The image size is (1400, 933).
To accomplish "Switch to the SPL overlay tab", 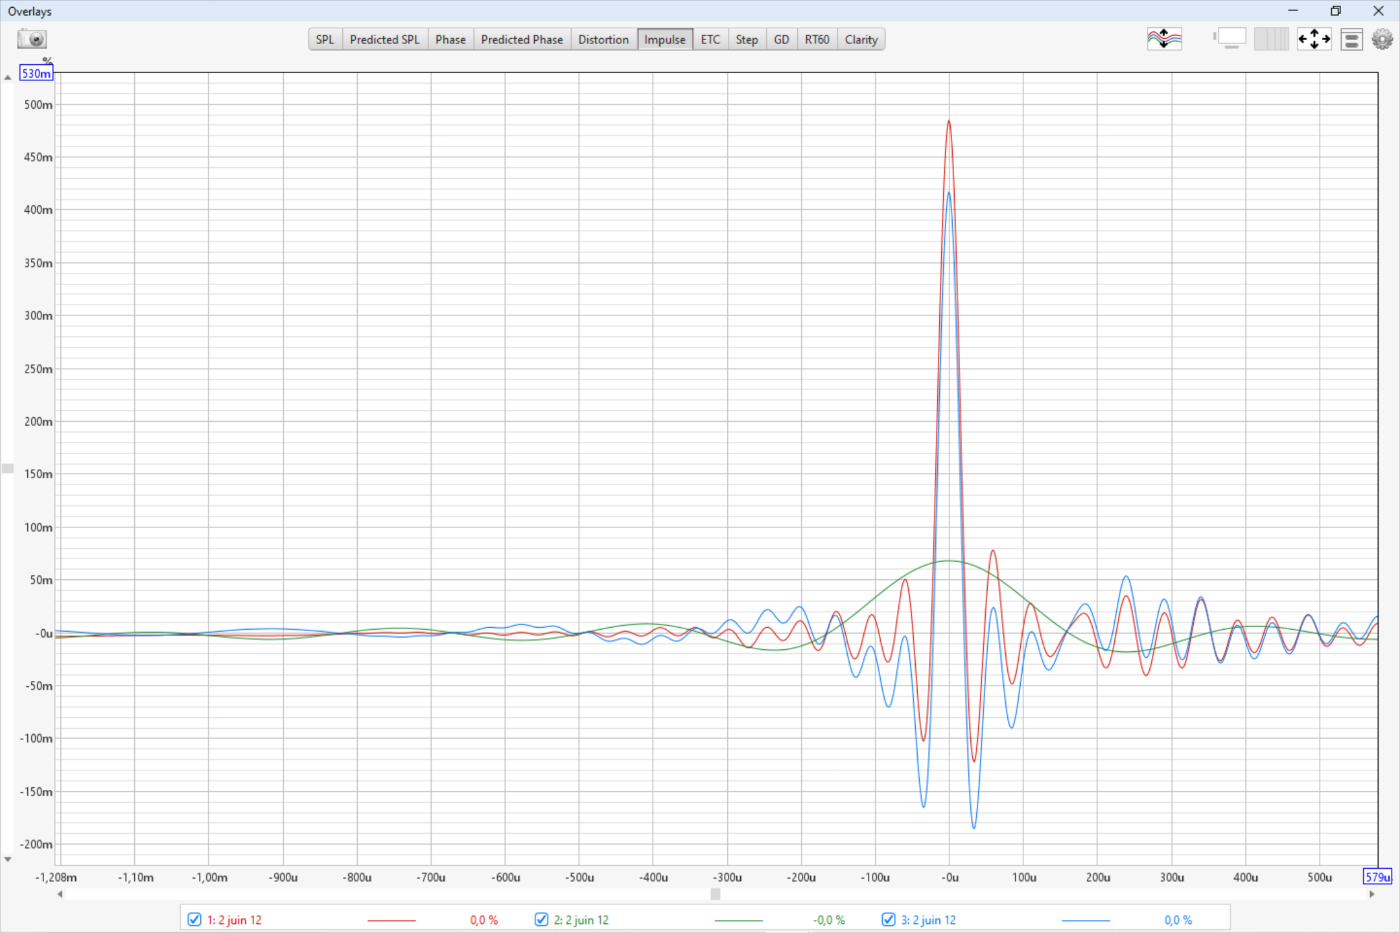I will tap(325, 40).
